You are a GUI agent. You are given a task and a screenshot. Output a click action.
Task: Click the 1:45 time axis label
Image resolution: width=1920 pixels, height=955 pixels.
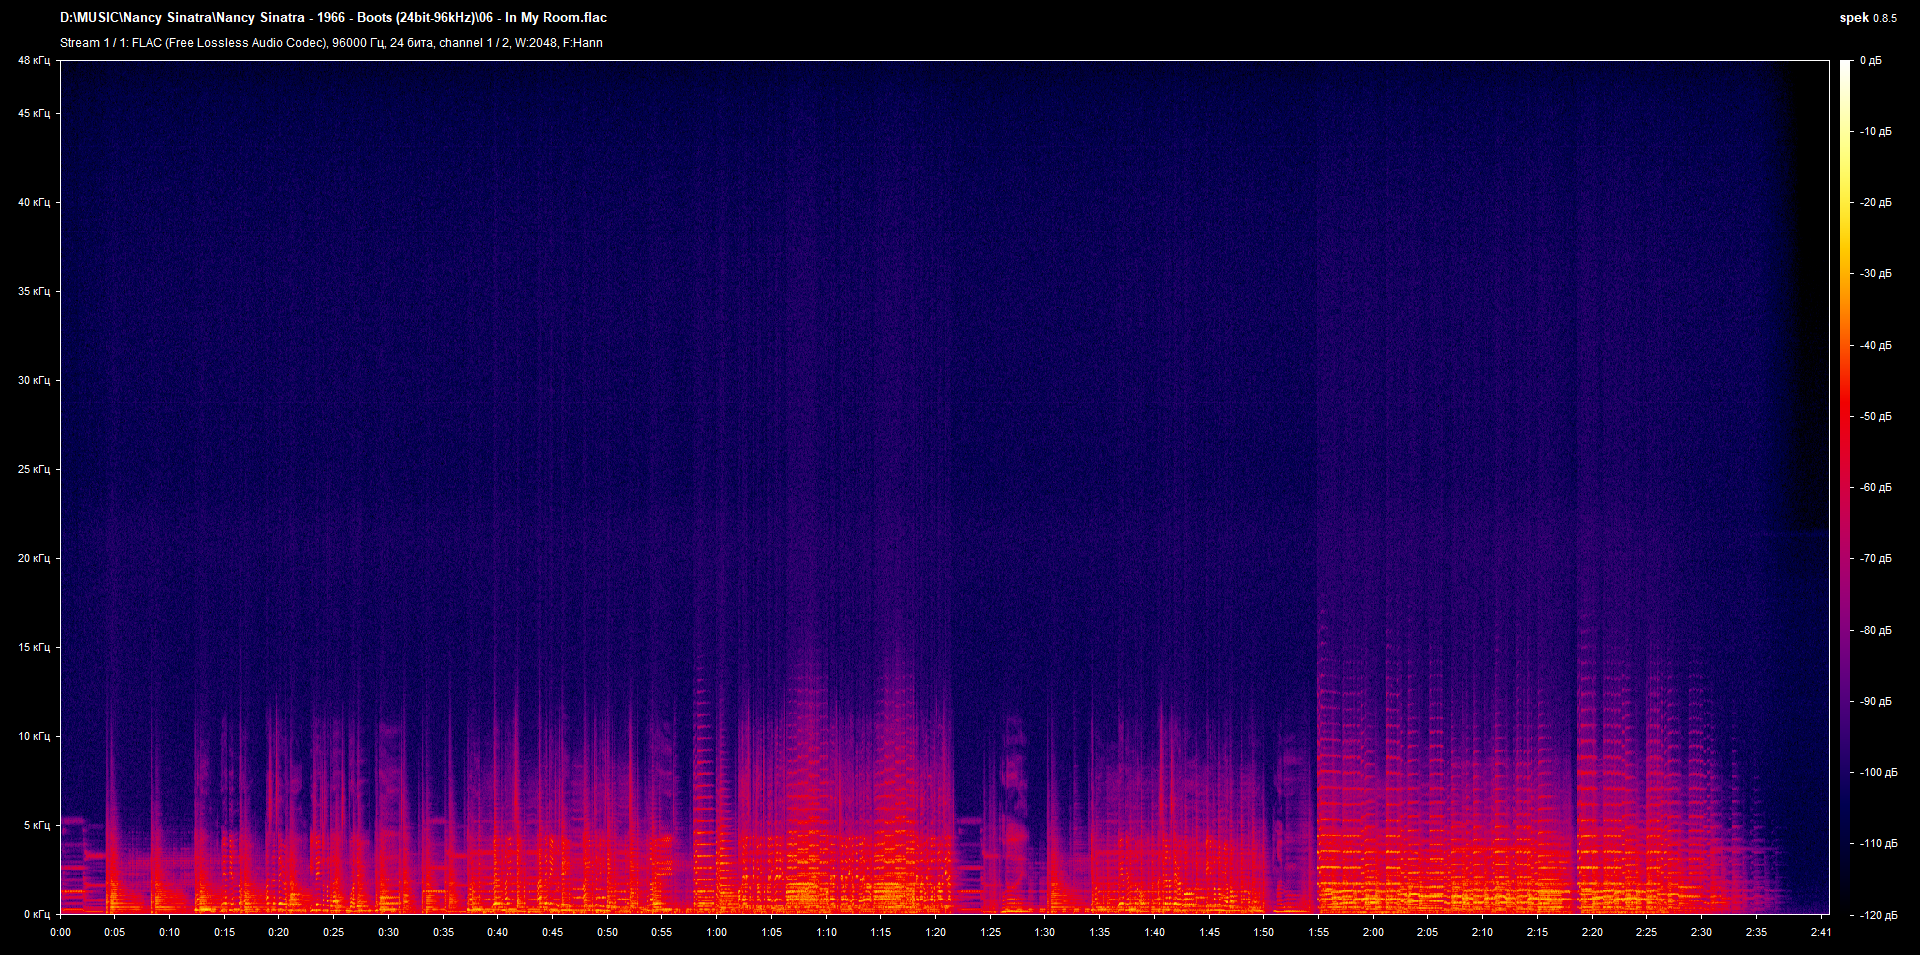(x=1209, y=932)
